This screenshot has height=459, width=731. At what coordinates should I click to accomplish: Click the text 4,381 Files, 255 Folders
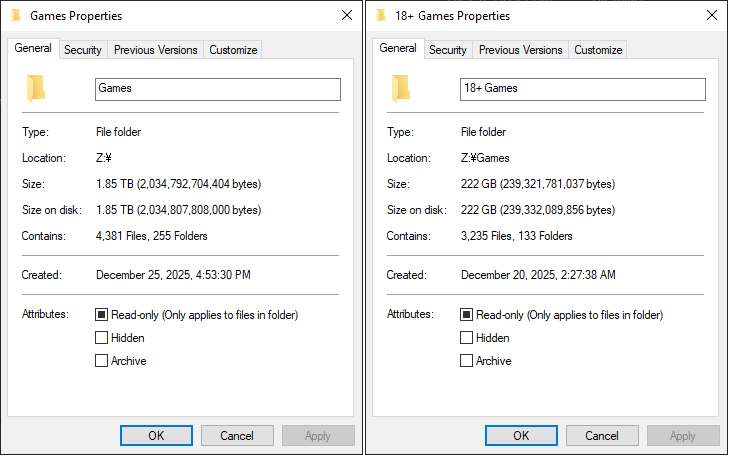[x=152, y=236]
